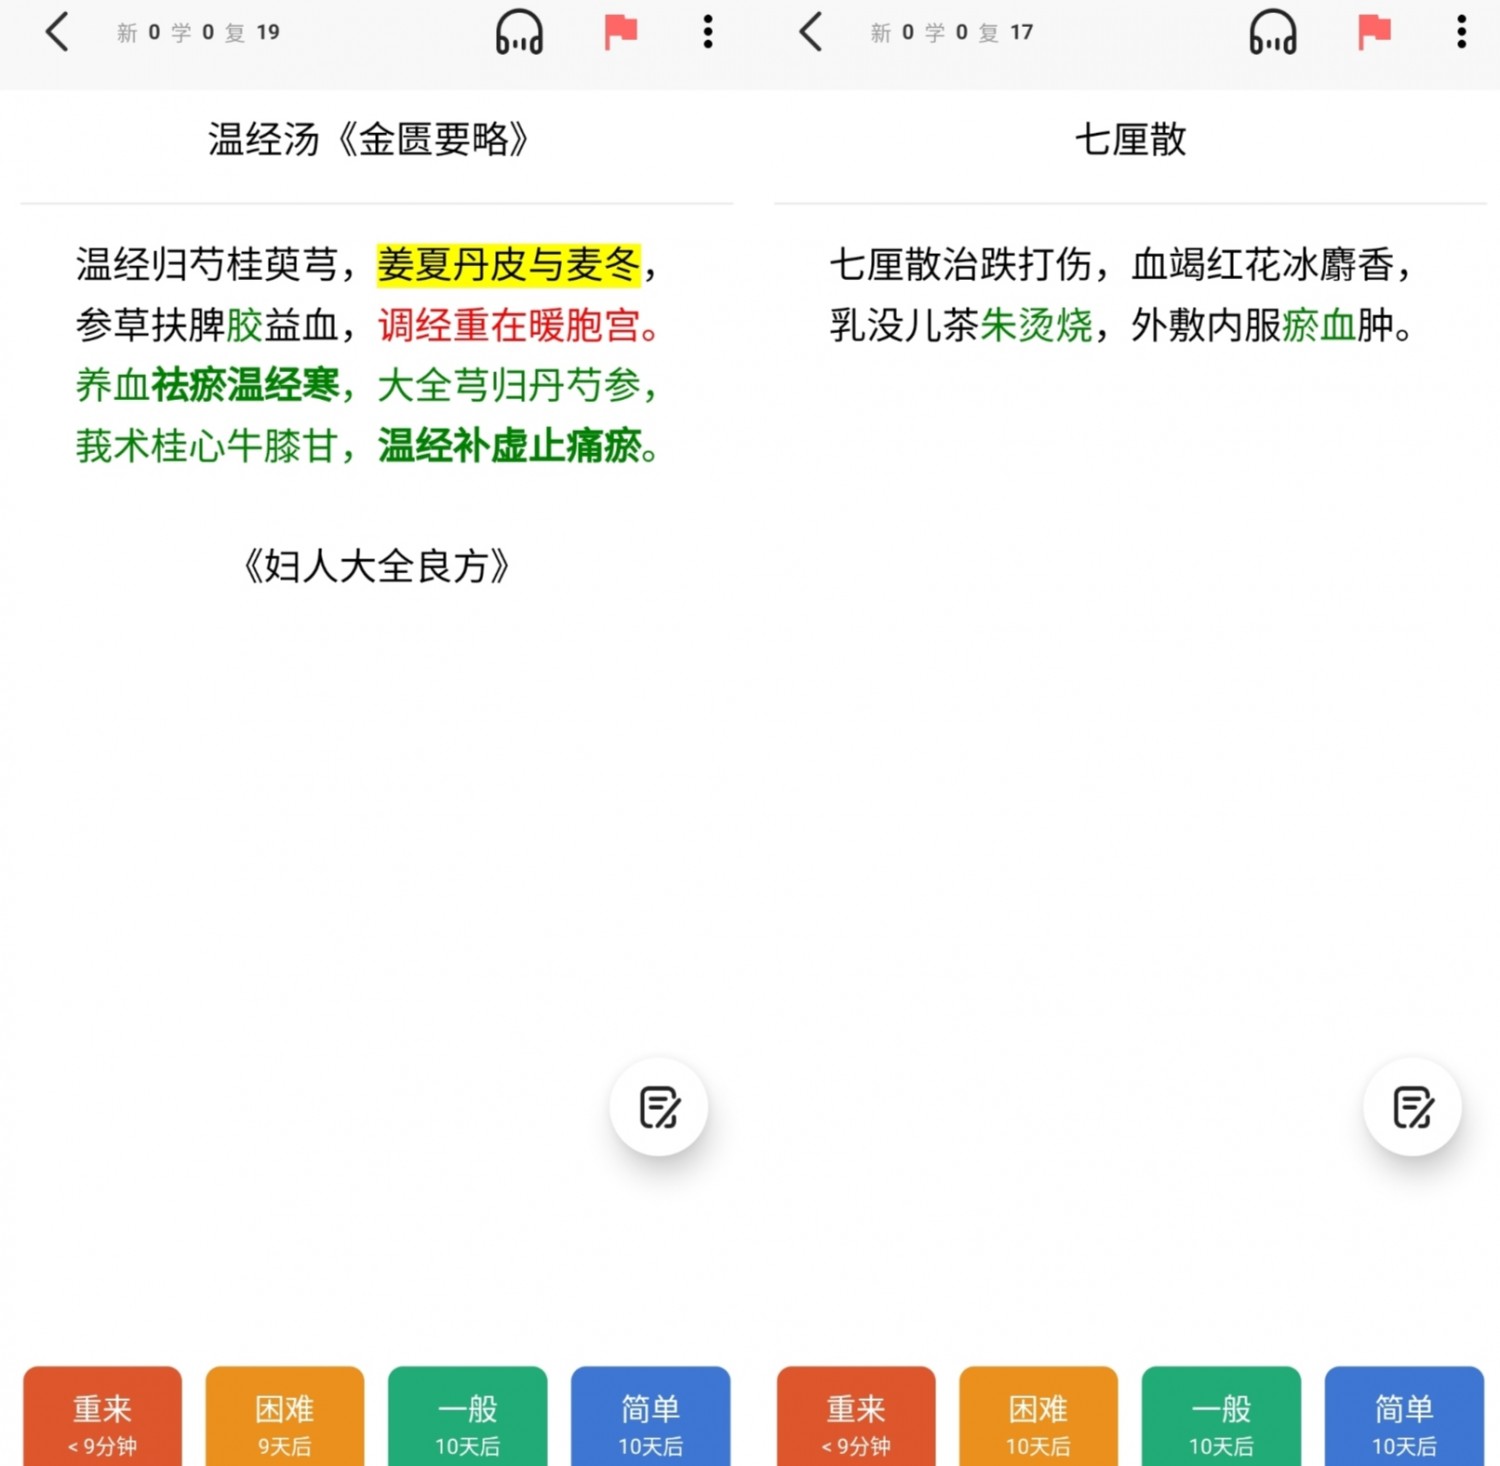
Task: Open the edit note button on 温经汤 card
Action: (659, 1107)
